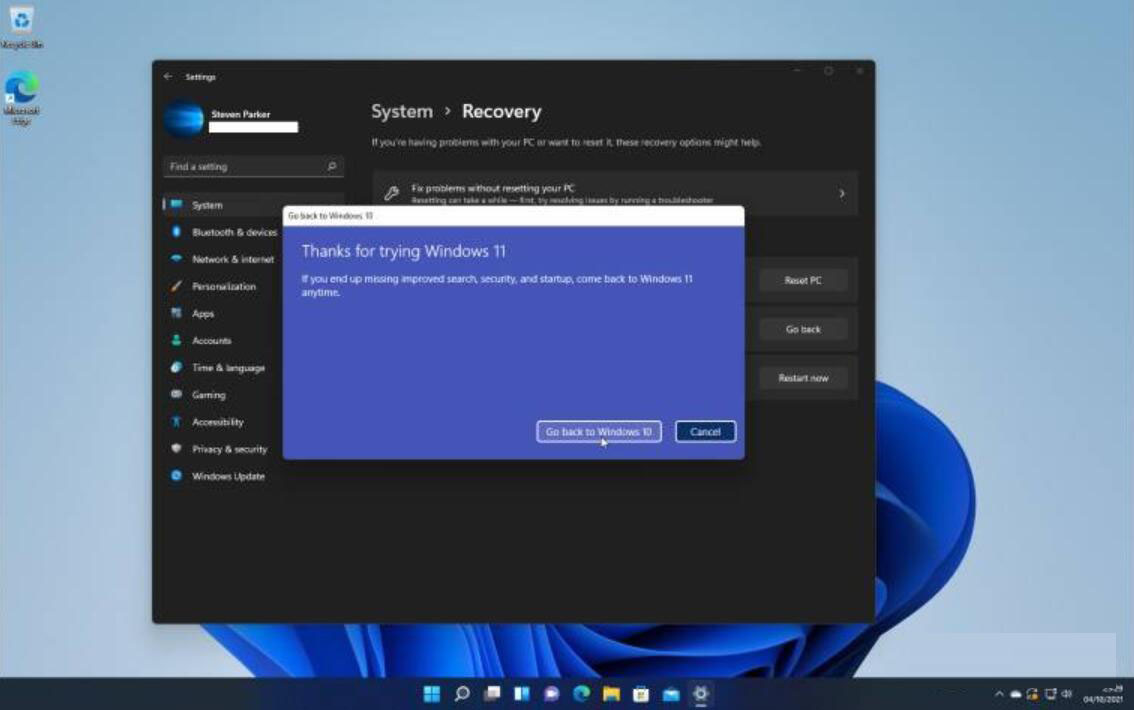Open Personalization via its brush icon
This screenshot has width=1134, height=710.
(x=177, y=286)
